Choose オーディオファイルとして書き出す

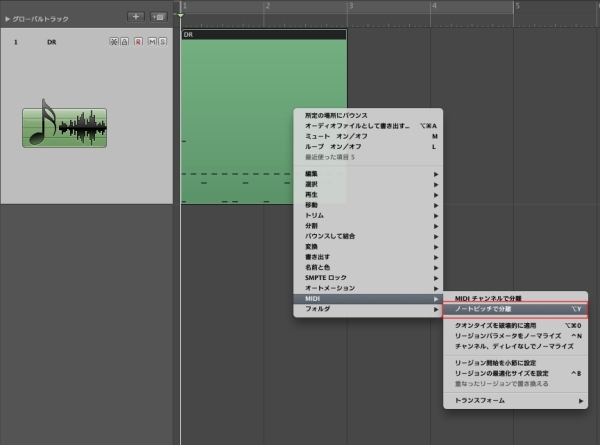[368, 126]
